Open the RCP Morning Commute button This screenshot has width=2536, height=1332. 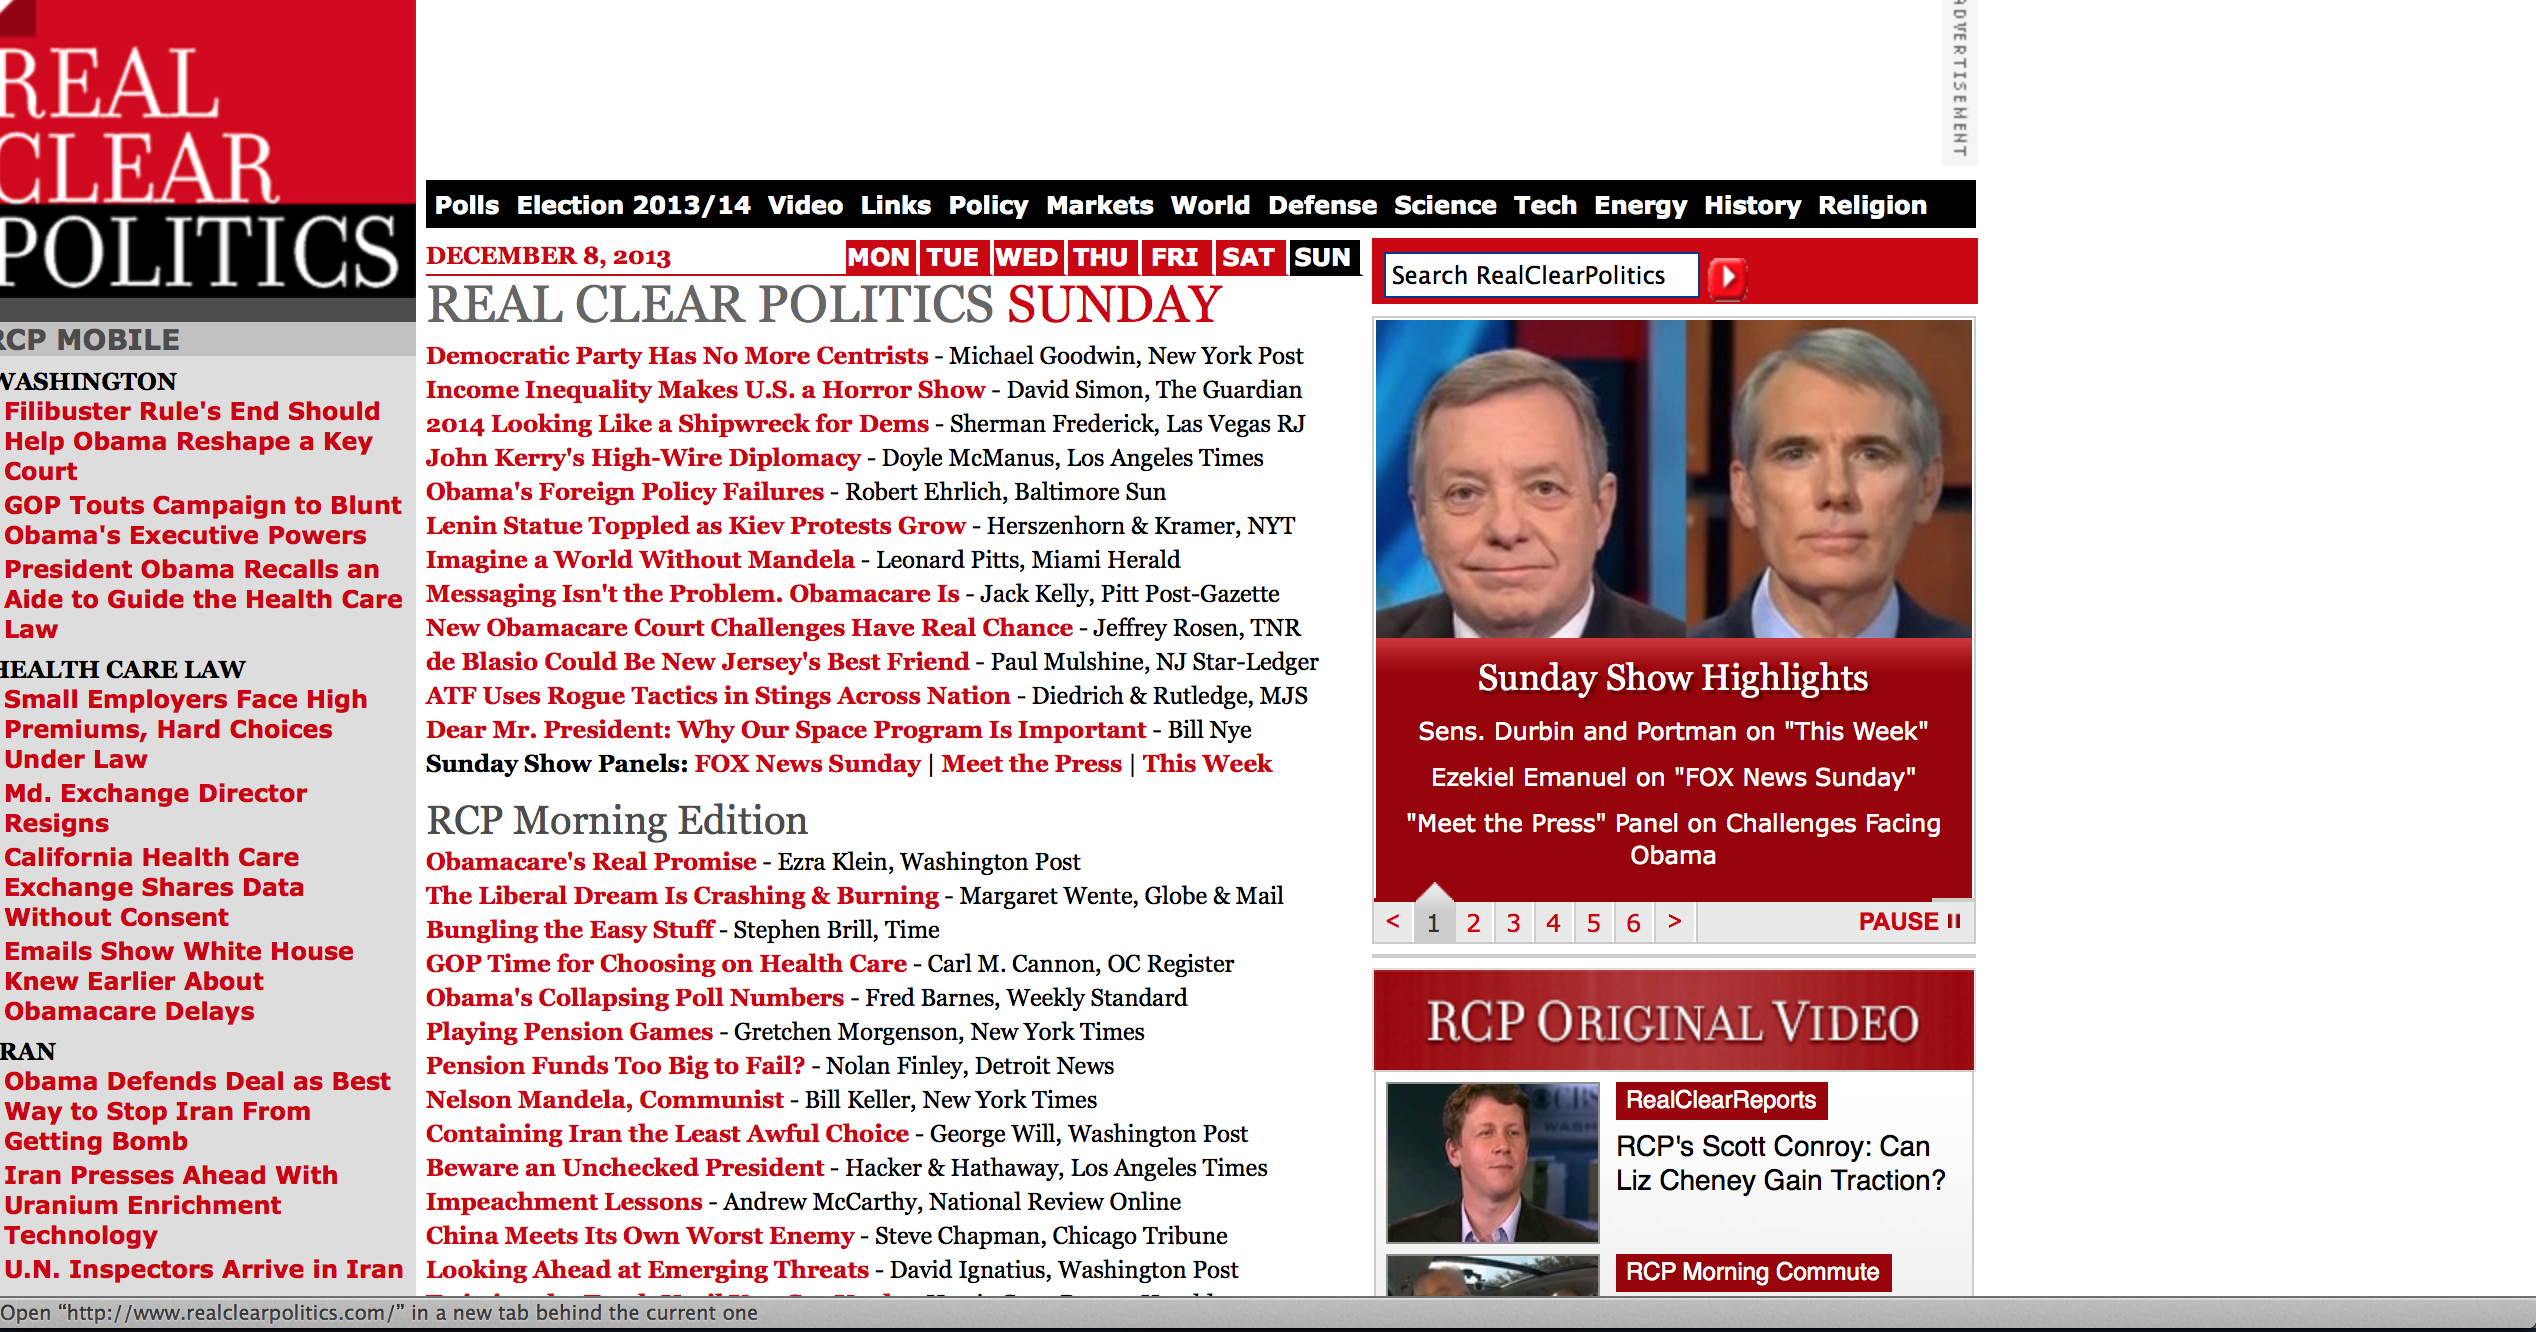pos(1752,1272)
